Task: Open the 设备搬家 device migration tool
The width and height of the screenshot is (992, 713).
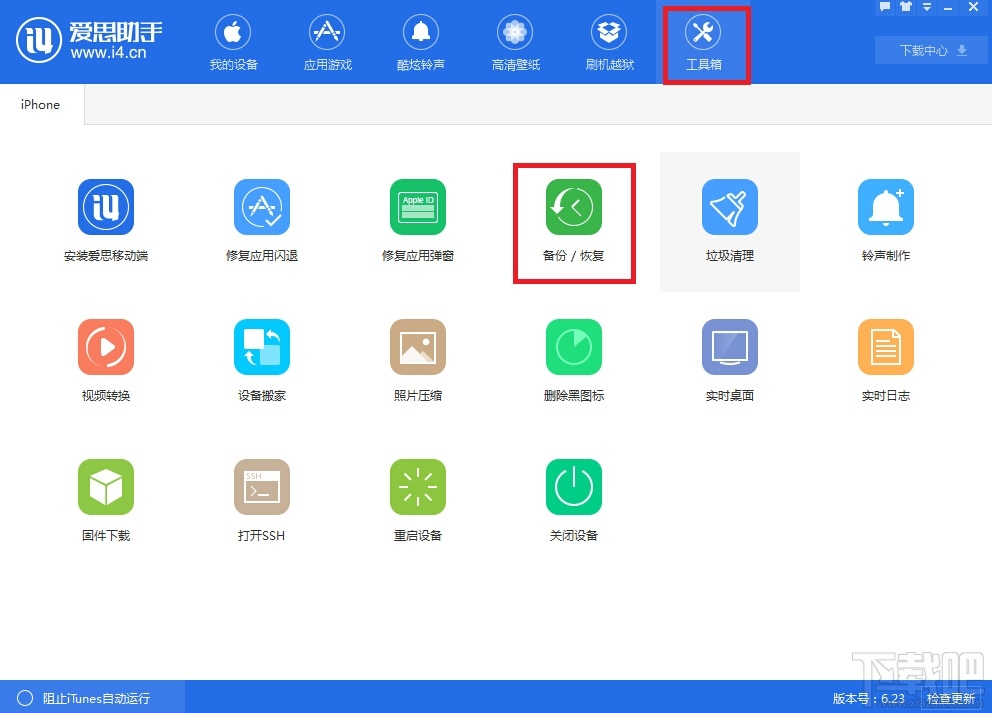Action: (261, 360)
